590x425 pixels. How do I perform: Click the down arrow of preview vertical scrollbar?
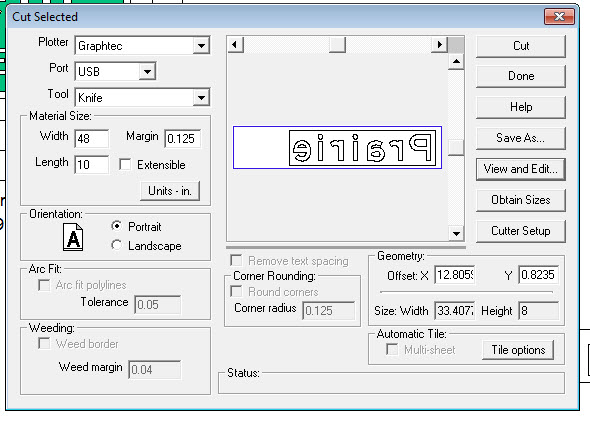[456, 233]
